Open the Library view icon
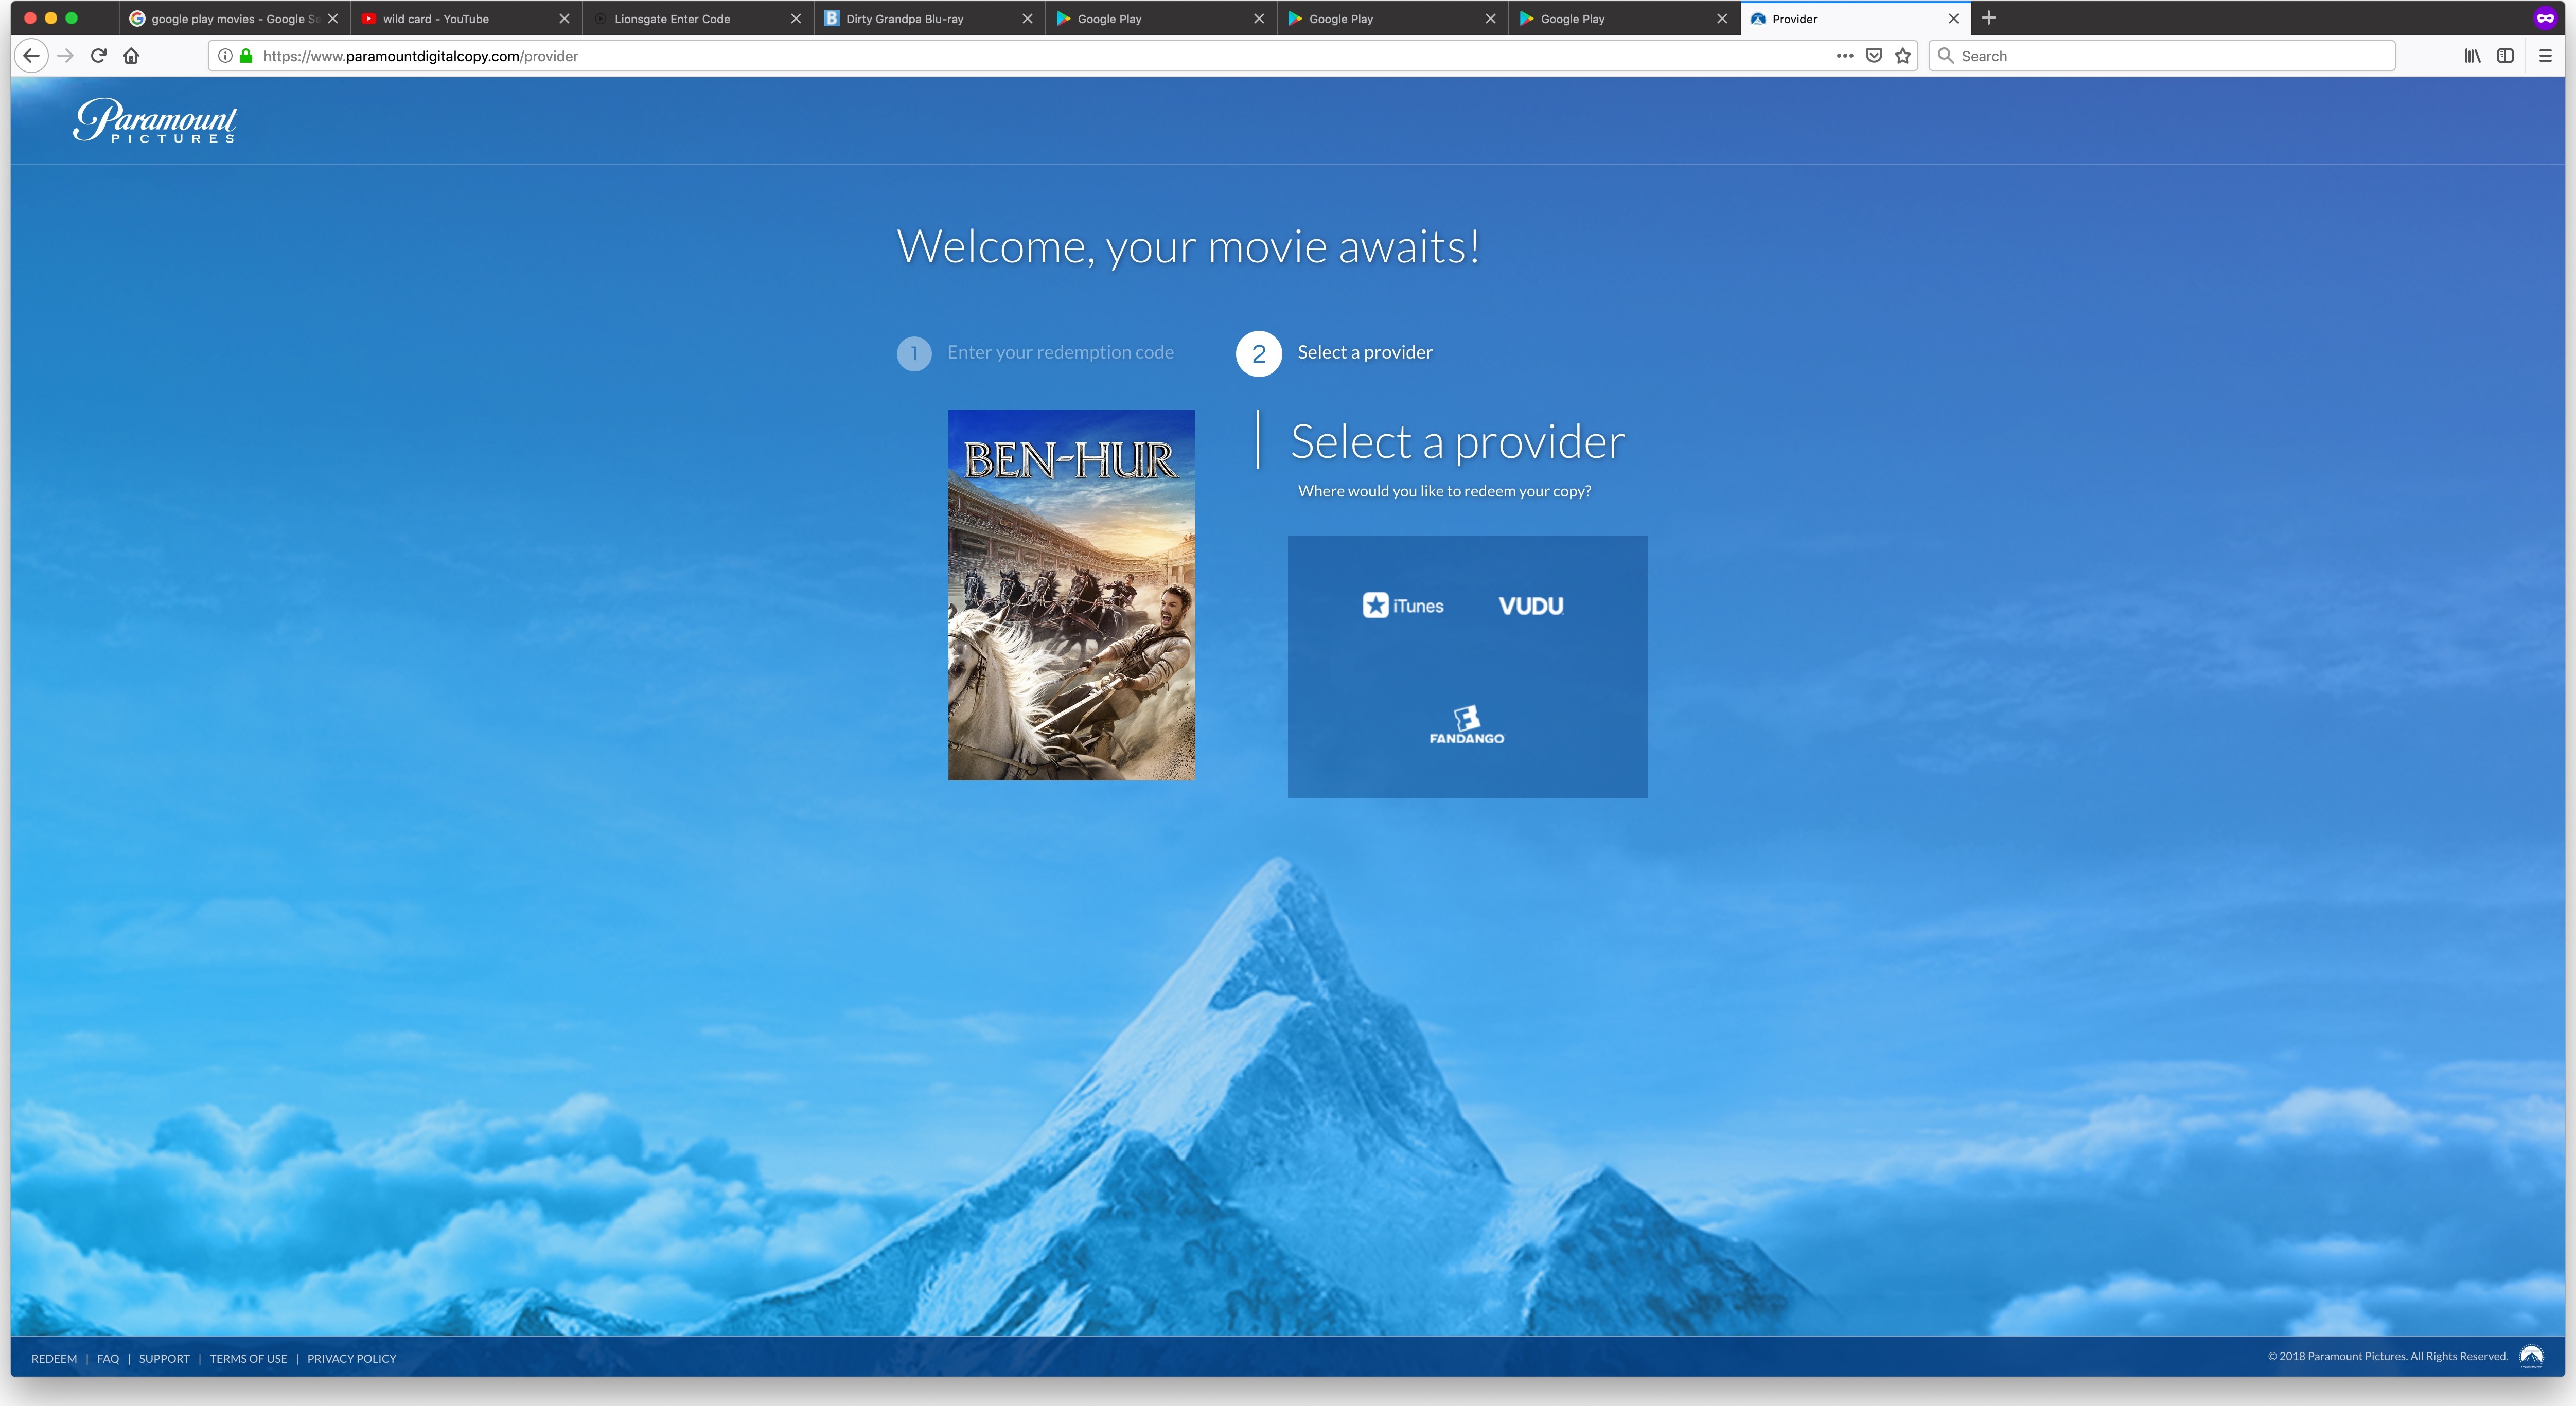The image size is (2576, 1406). tap(2472, 56)
